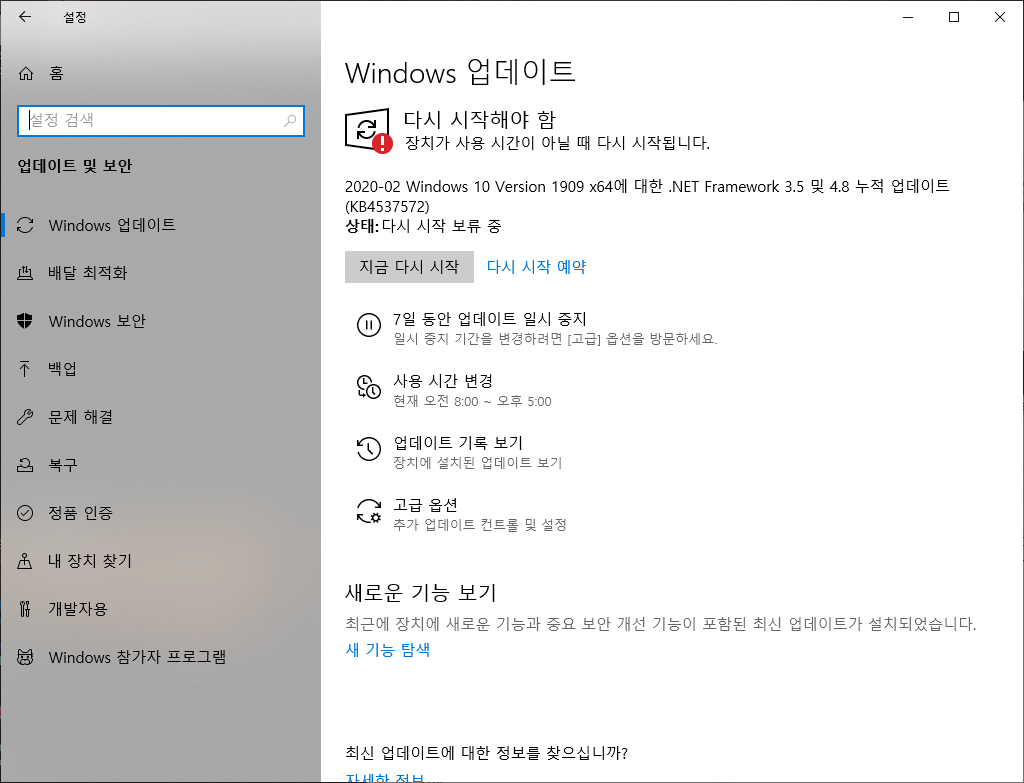Screen dimensions: 1024x783
Task: Click the 문제 해결 wrench icon
Action: click(25, 417)
